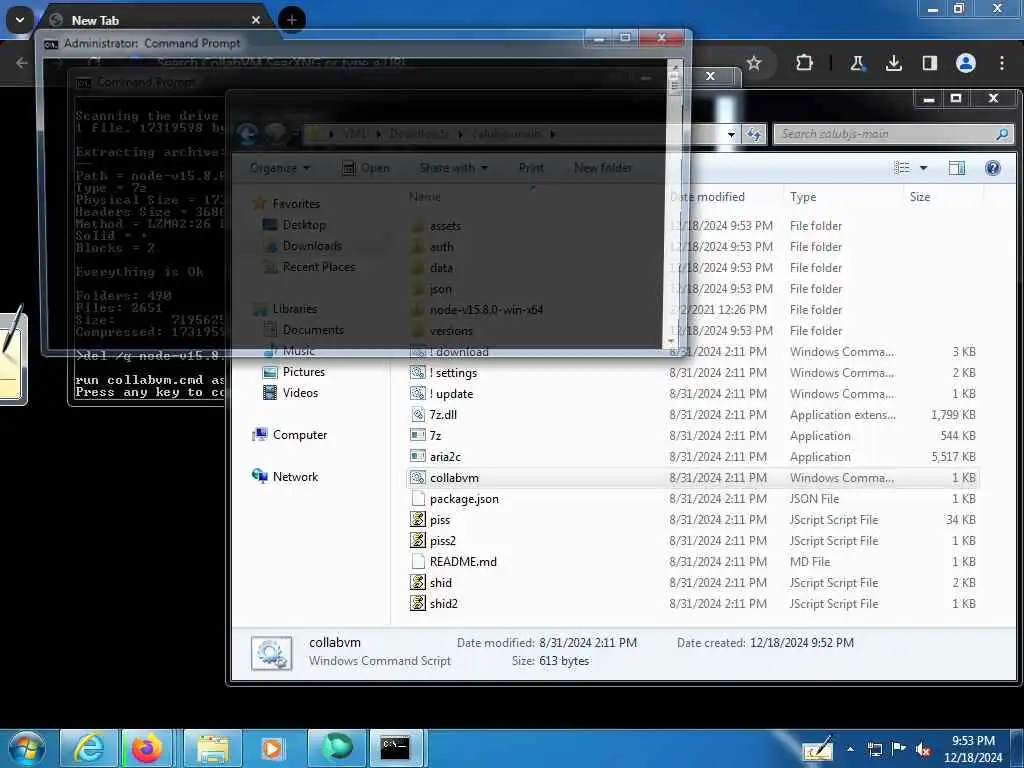The width and height of the screenshot is (1024, 768).
Task: Open the Chrome tab search dropdown
Action: point(20,20)
